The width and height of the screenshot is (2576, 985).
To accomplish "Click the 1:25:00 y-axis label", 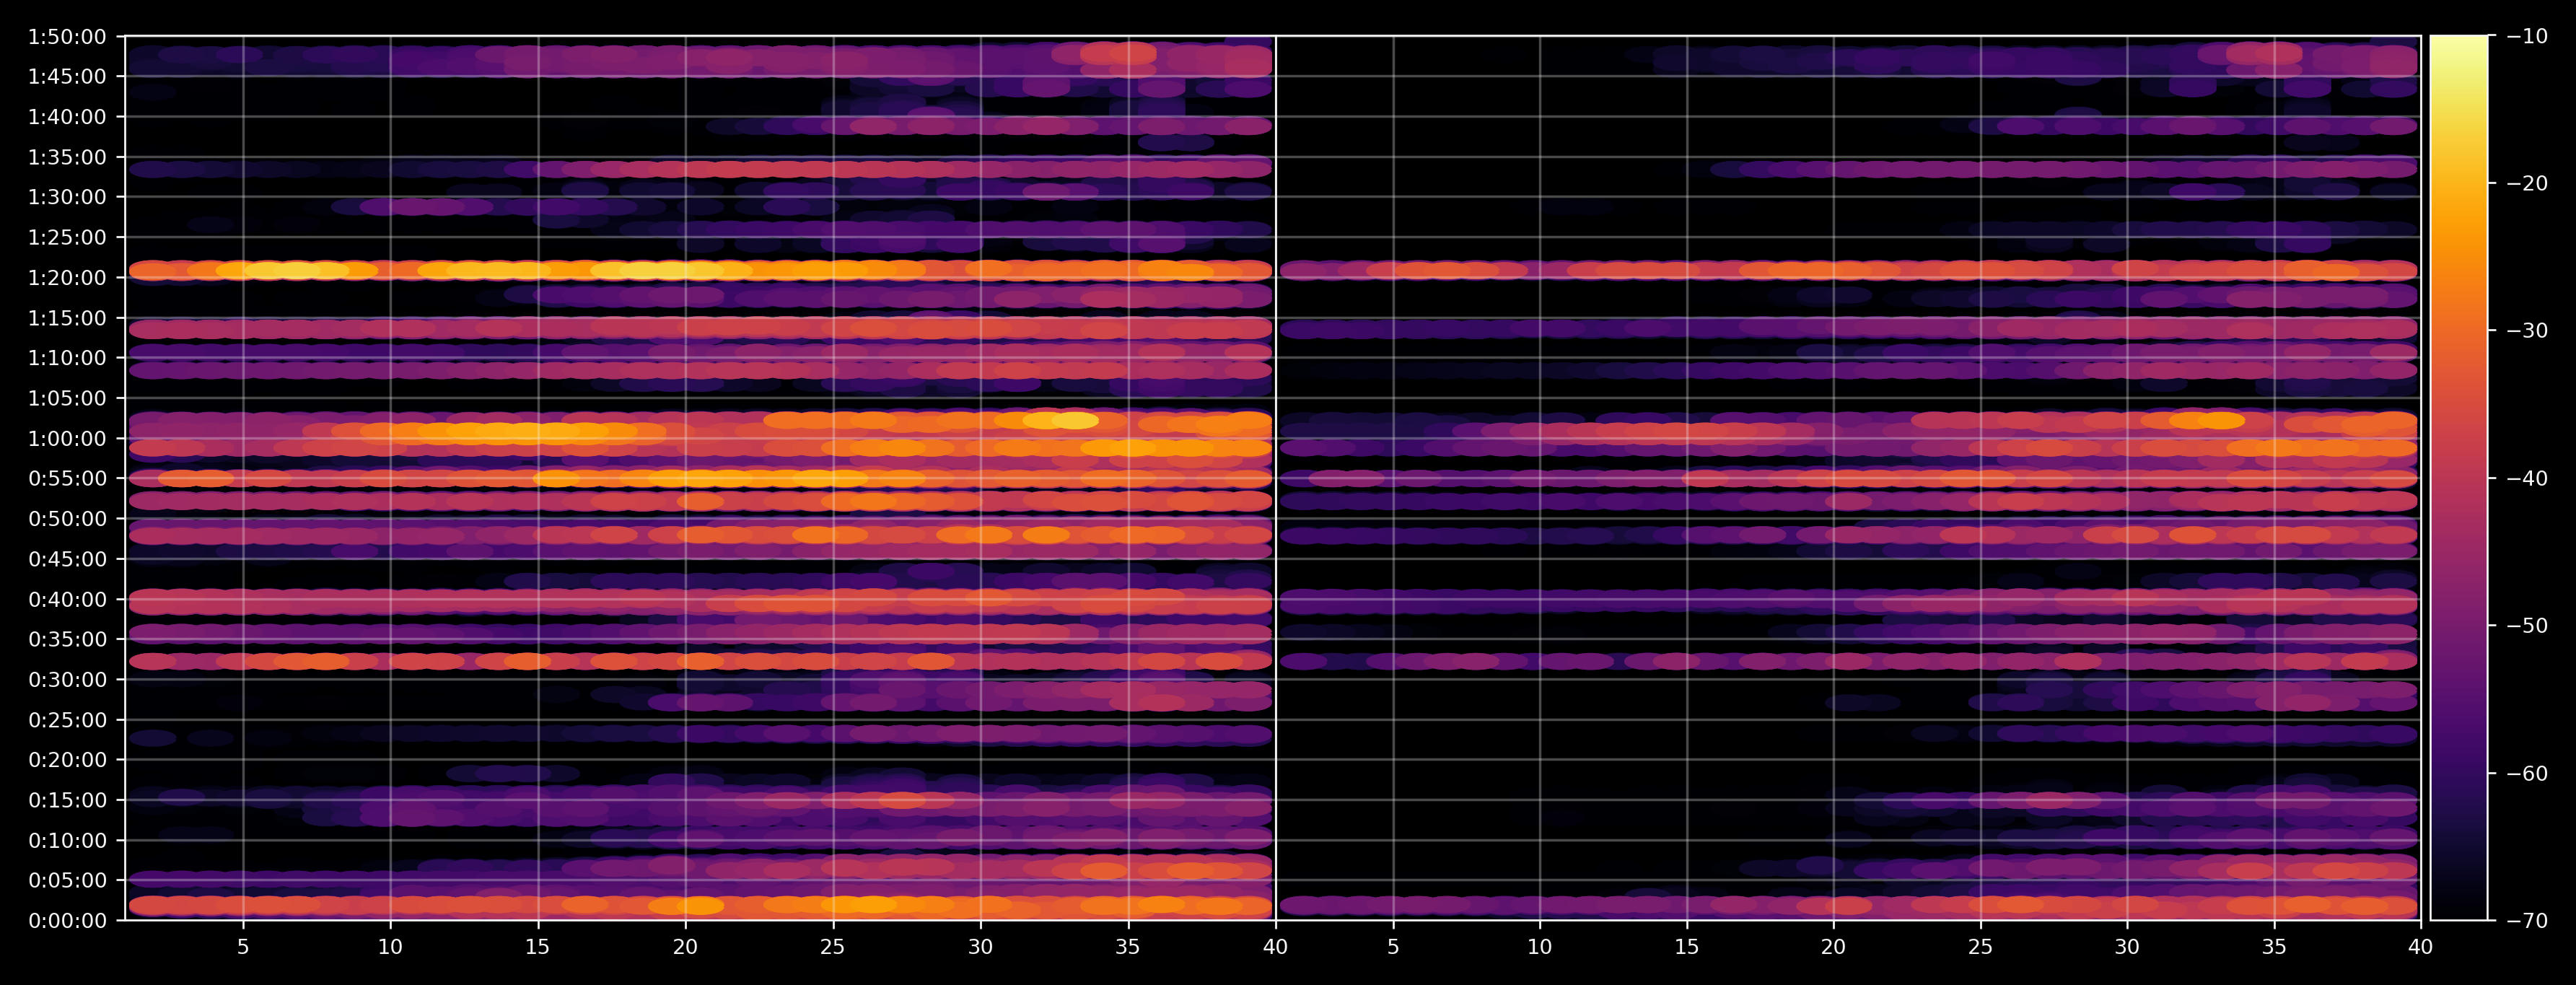I will pyautogui.click(x=67, y=237).
